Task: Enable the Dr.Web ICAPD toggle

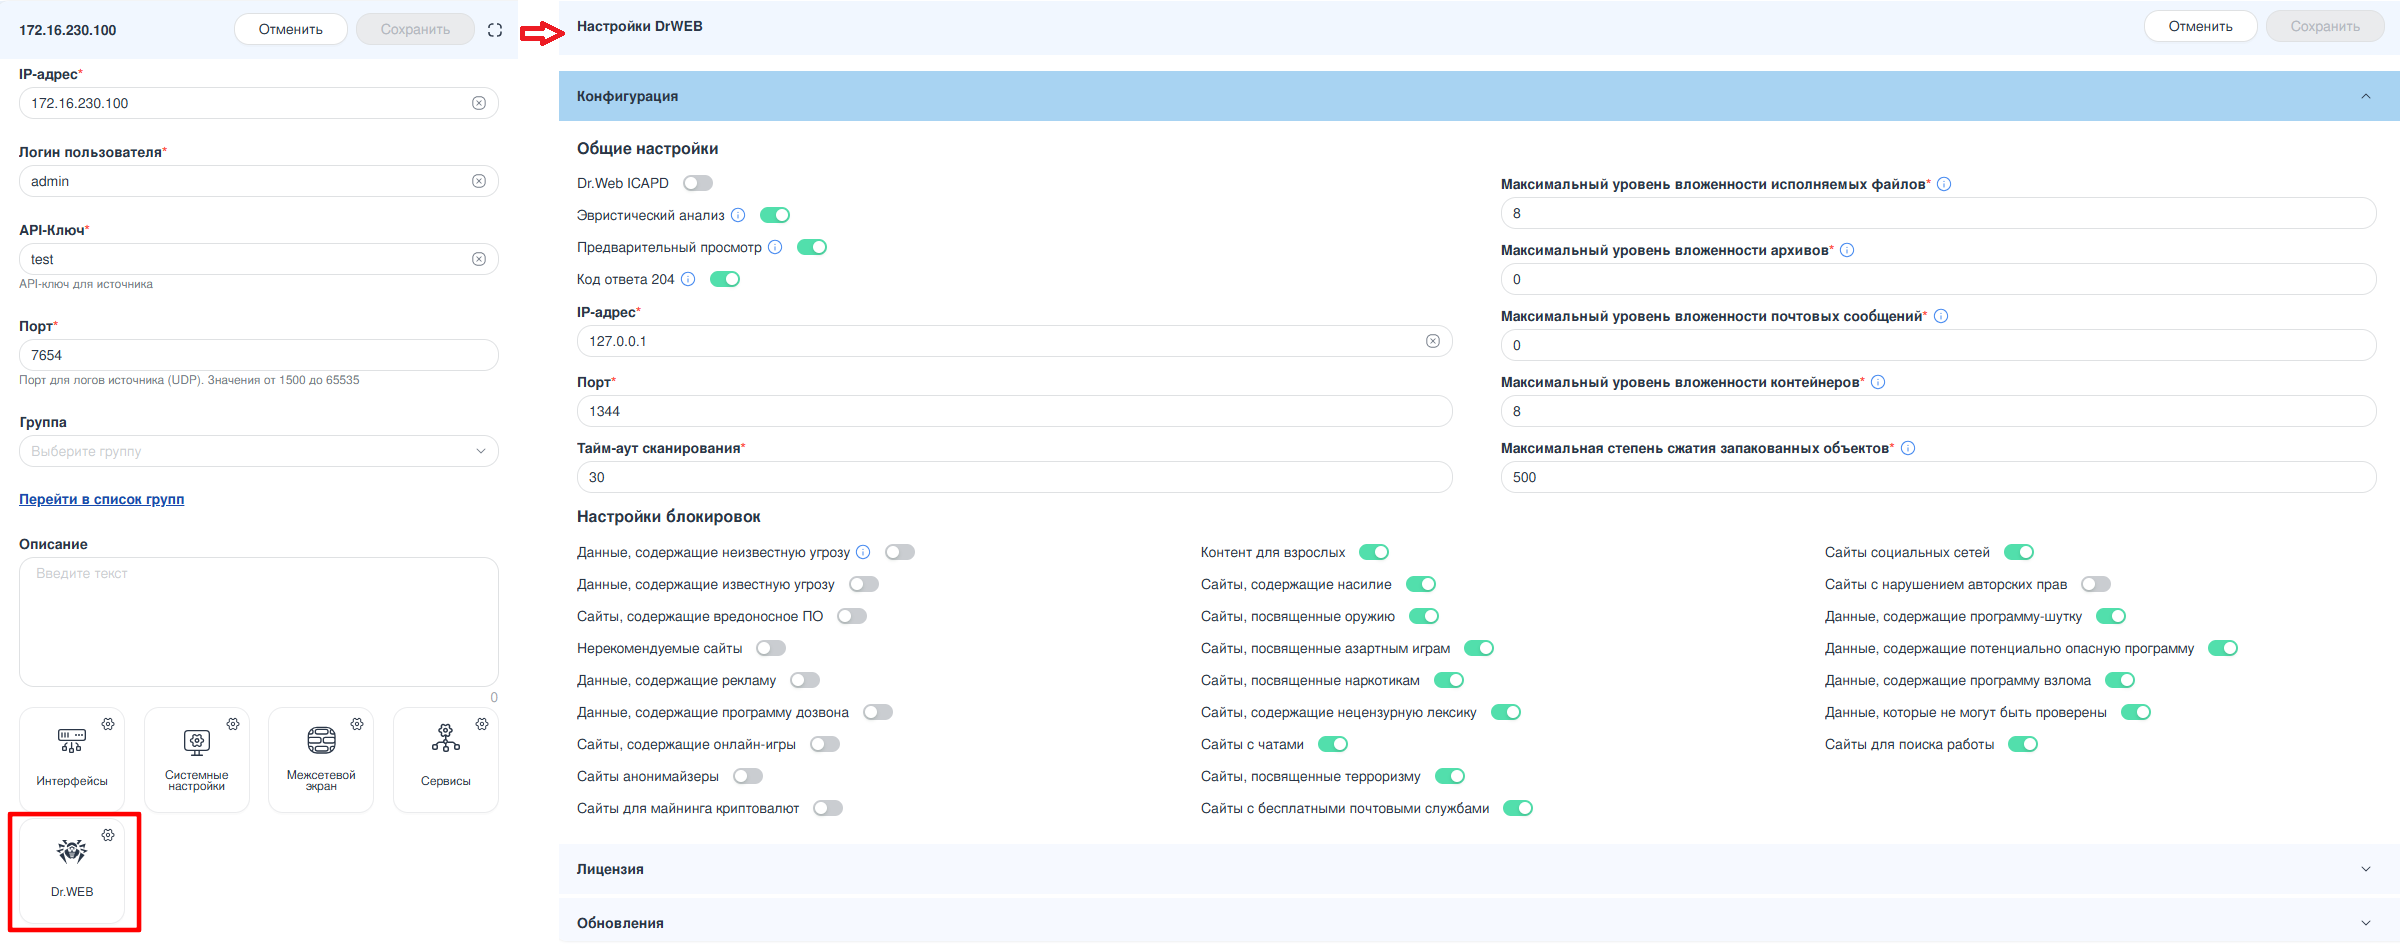Action: coord(698,183)
